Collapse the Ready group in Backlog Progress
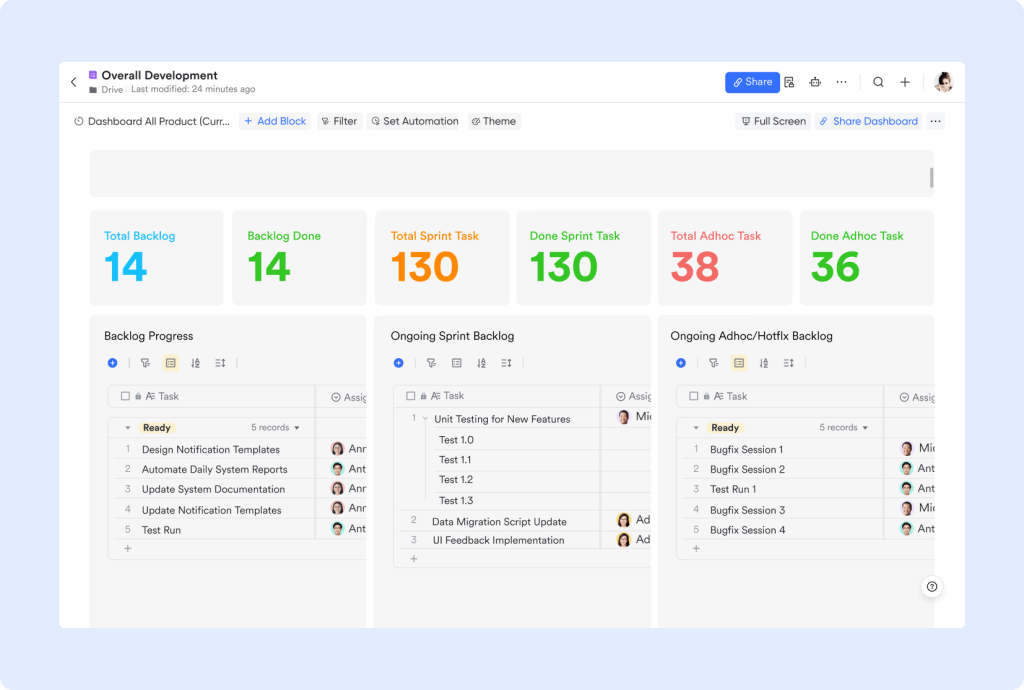This screenshot has width=1024, height=690. pos(128,428)
